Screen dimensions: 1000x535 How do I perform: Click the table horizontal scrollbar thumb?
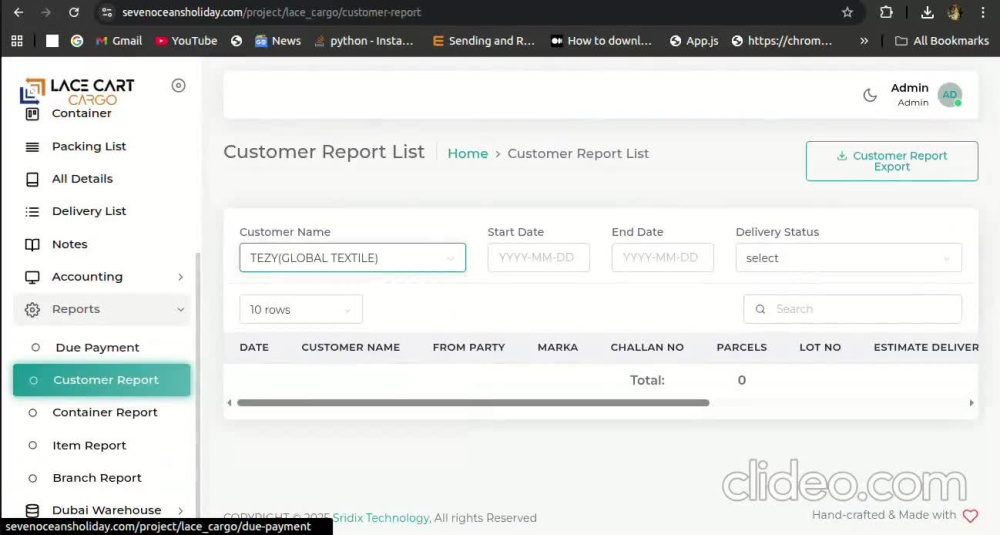click(473, 403)
